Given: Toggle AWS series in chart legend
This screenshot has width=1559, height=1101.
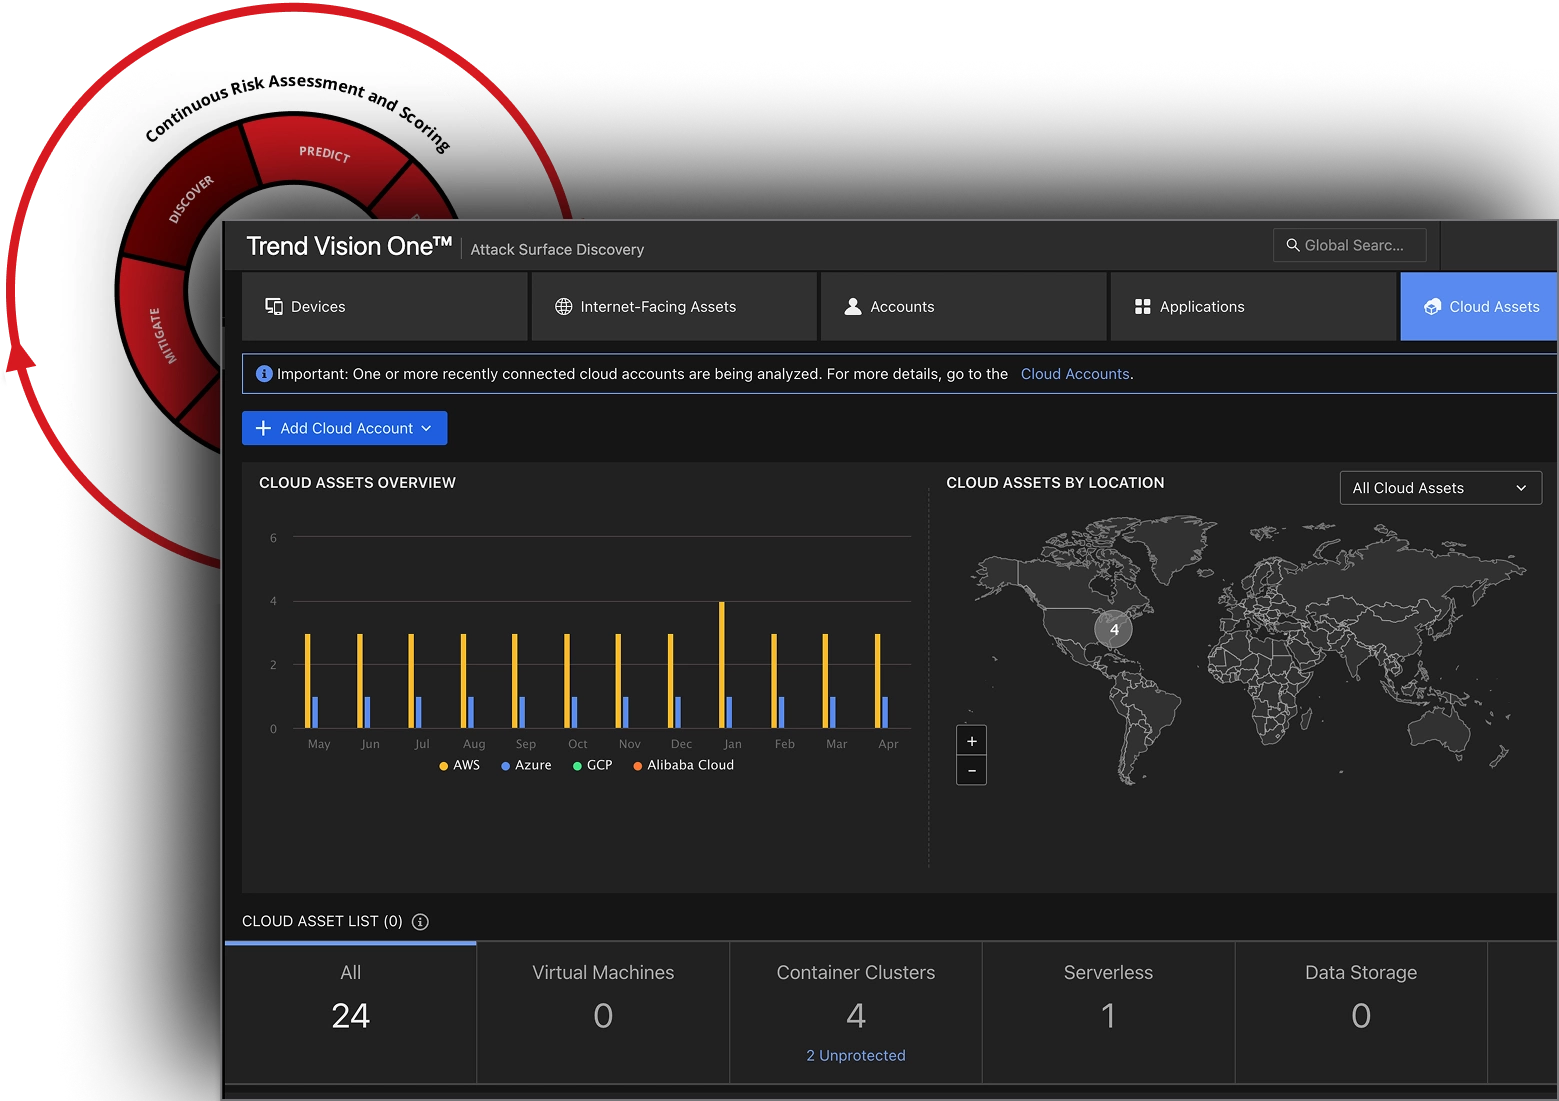Looking at the screenshot, I should point(460,765).
